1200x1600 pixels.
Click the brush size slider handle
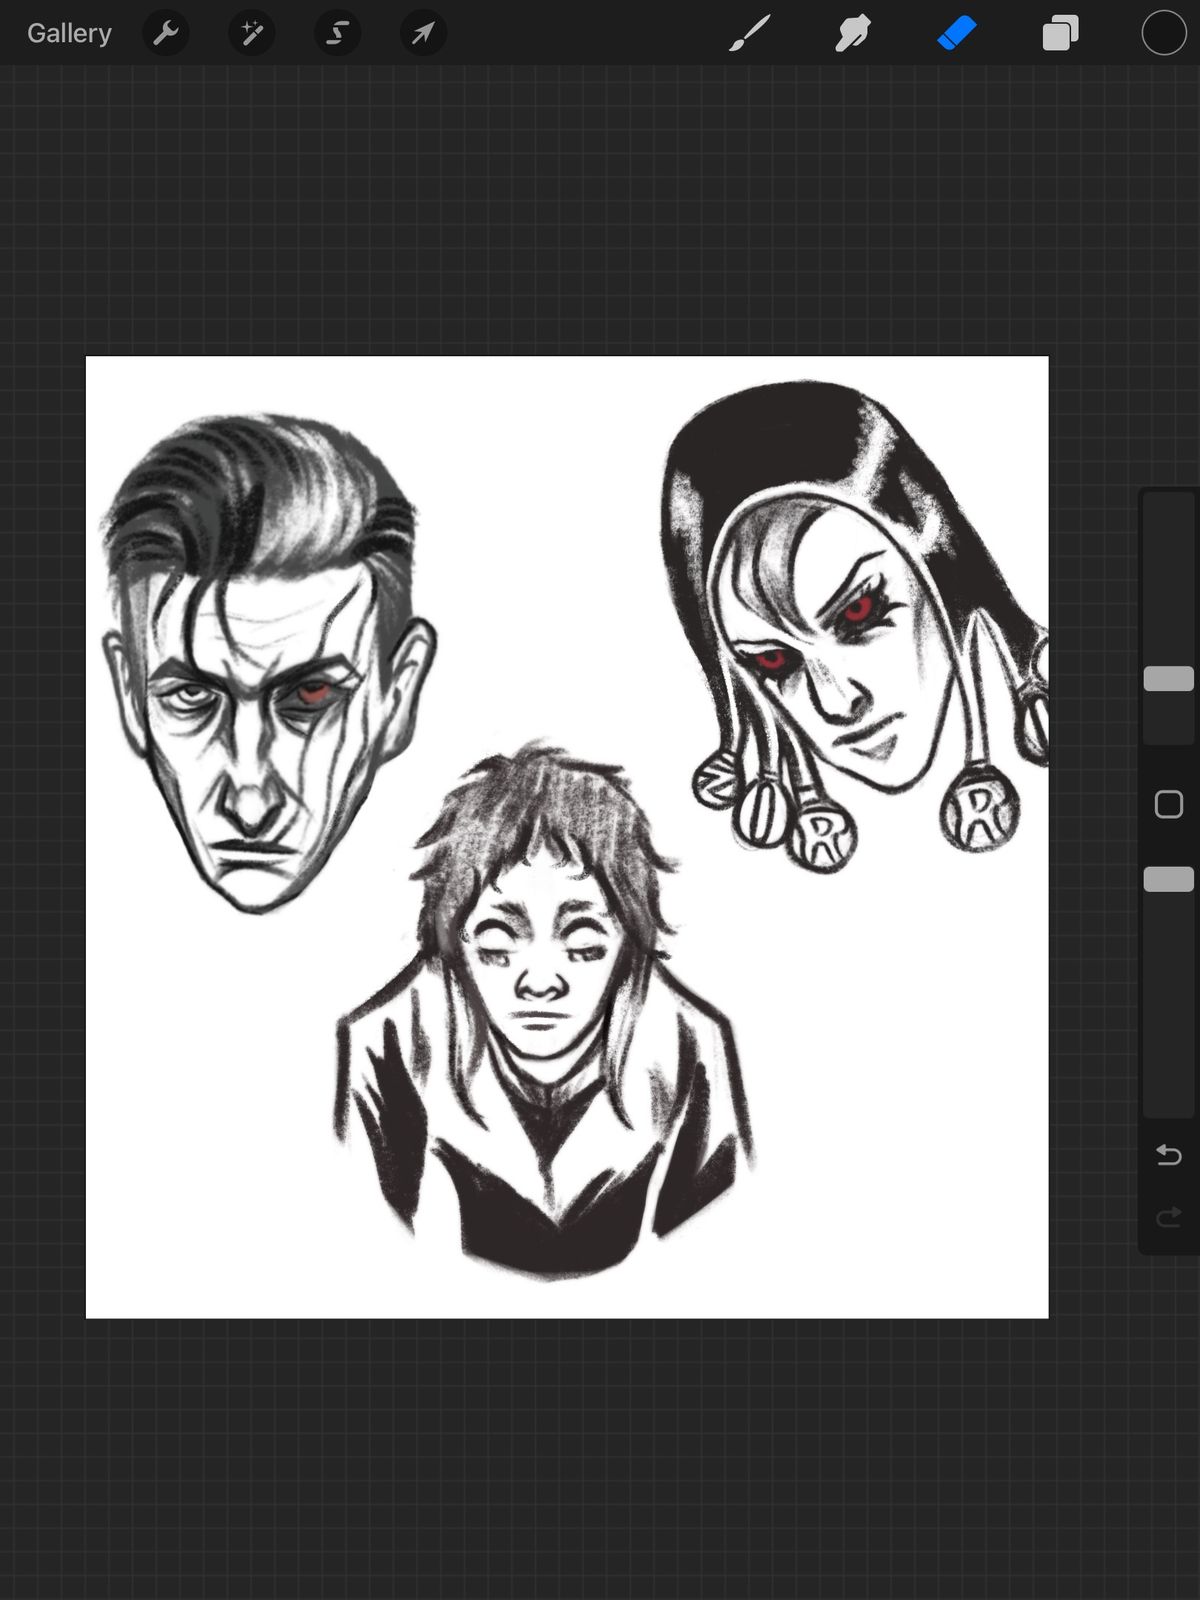tap(1169, 678)
